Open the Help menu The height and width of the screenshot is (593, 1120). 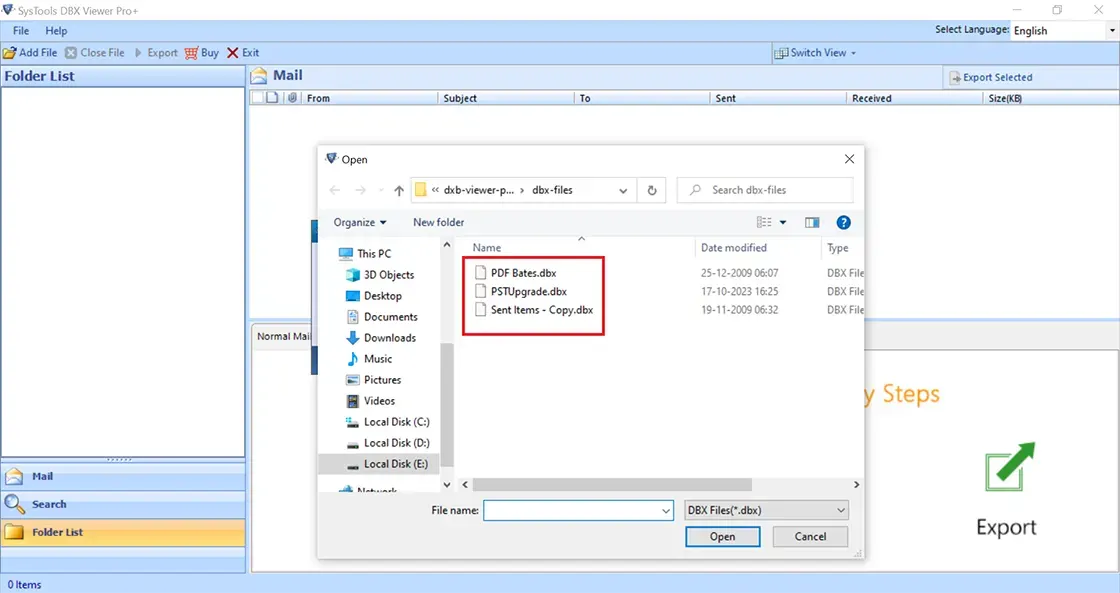pos(56,31)
